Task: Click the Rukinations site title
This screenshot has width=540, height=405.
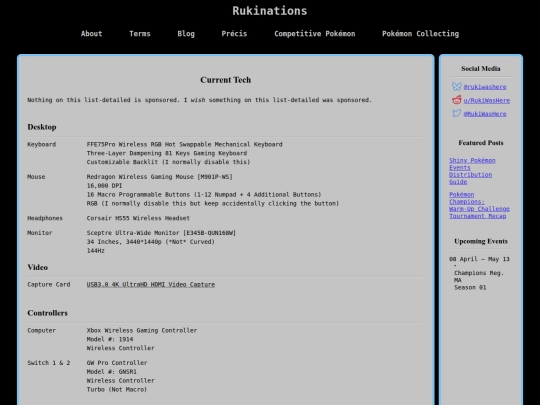Action: (x=270, y=11)
